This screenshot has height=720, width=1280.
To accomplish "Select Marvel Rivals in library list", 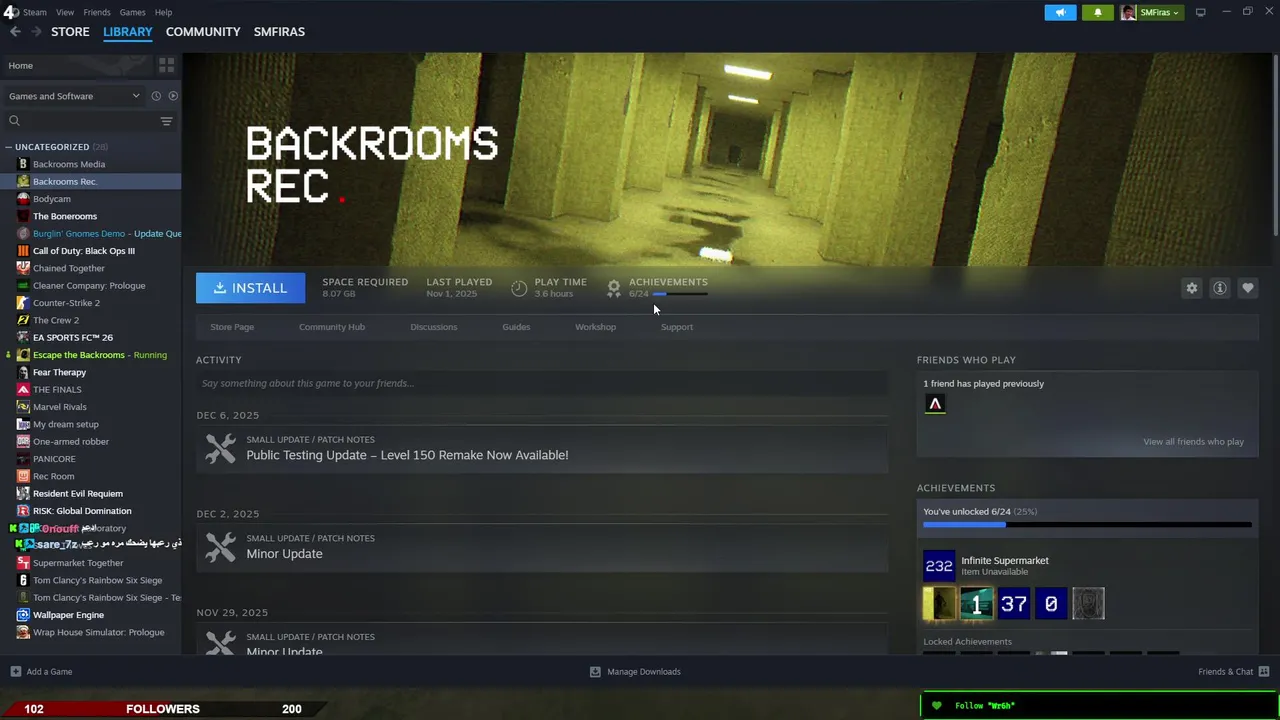I will [60, 407].
